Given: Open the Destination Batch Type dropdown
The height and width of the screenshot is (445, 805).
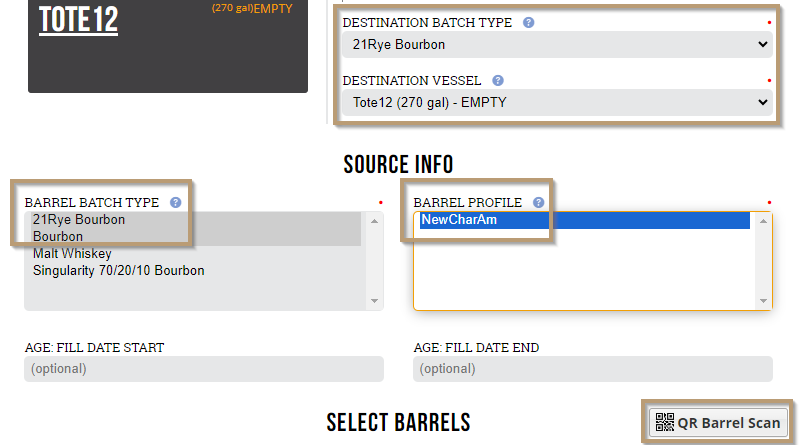Looking at the screenshot, I should 557,45.
